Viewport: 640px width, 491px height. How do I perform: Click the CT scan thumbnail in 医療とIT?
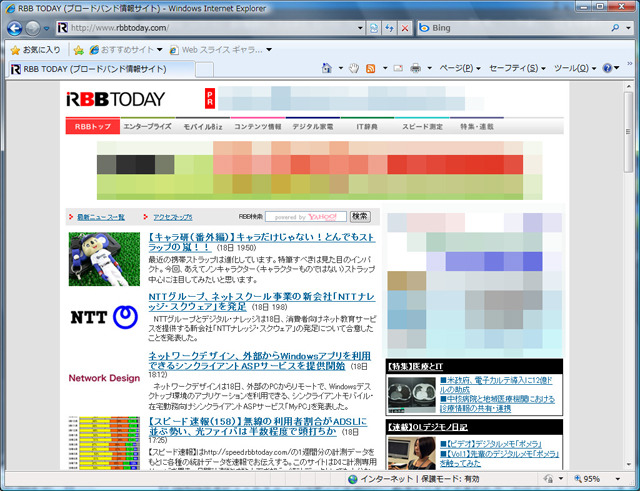[412, 395]
